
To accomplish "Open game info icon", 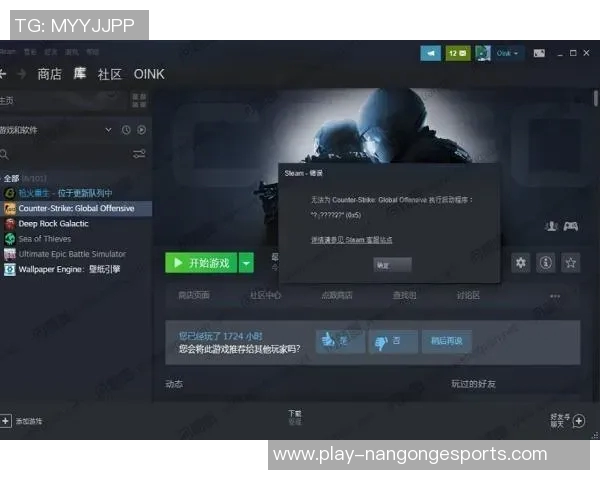I will pyautogui.click(x=546, y=263).
